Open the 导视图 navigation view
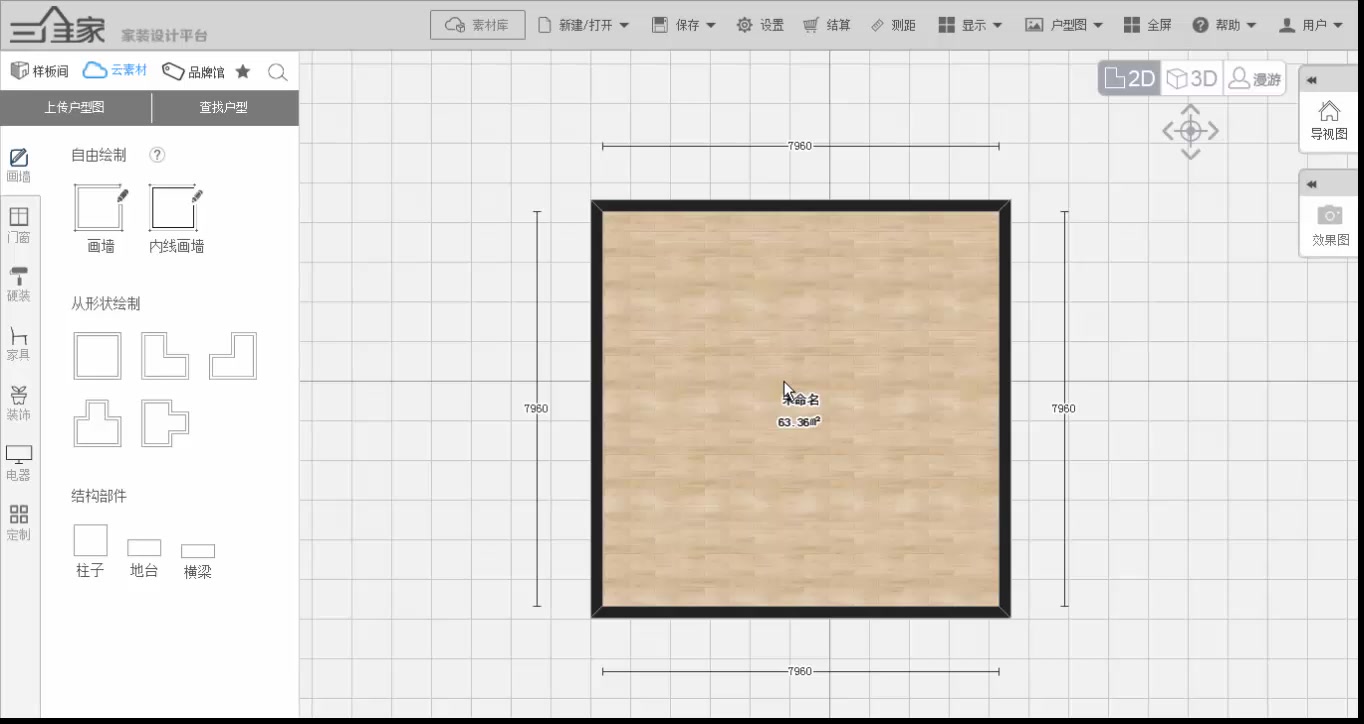The width and height of the screenshot is (1364, 724). pyautogui.click(x=1329, y=120)
